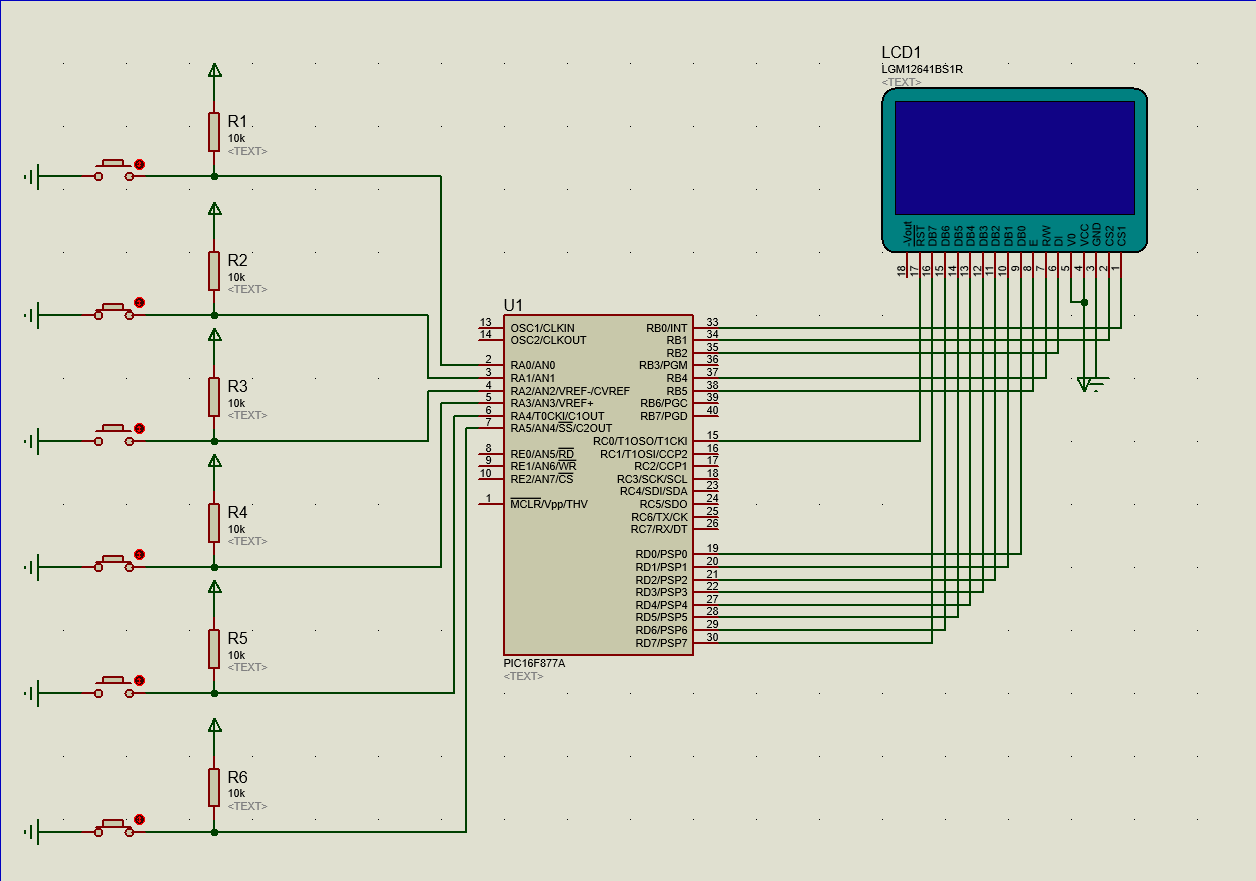Toggle the red latch dot on R4's button

(x=139, y=554)
